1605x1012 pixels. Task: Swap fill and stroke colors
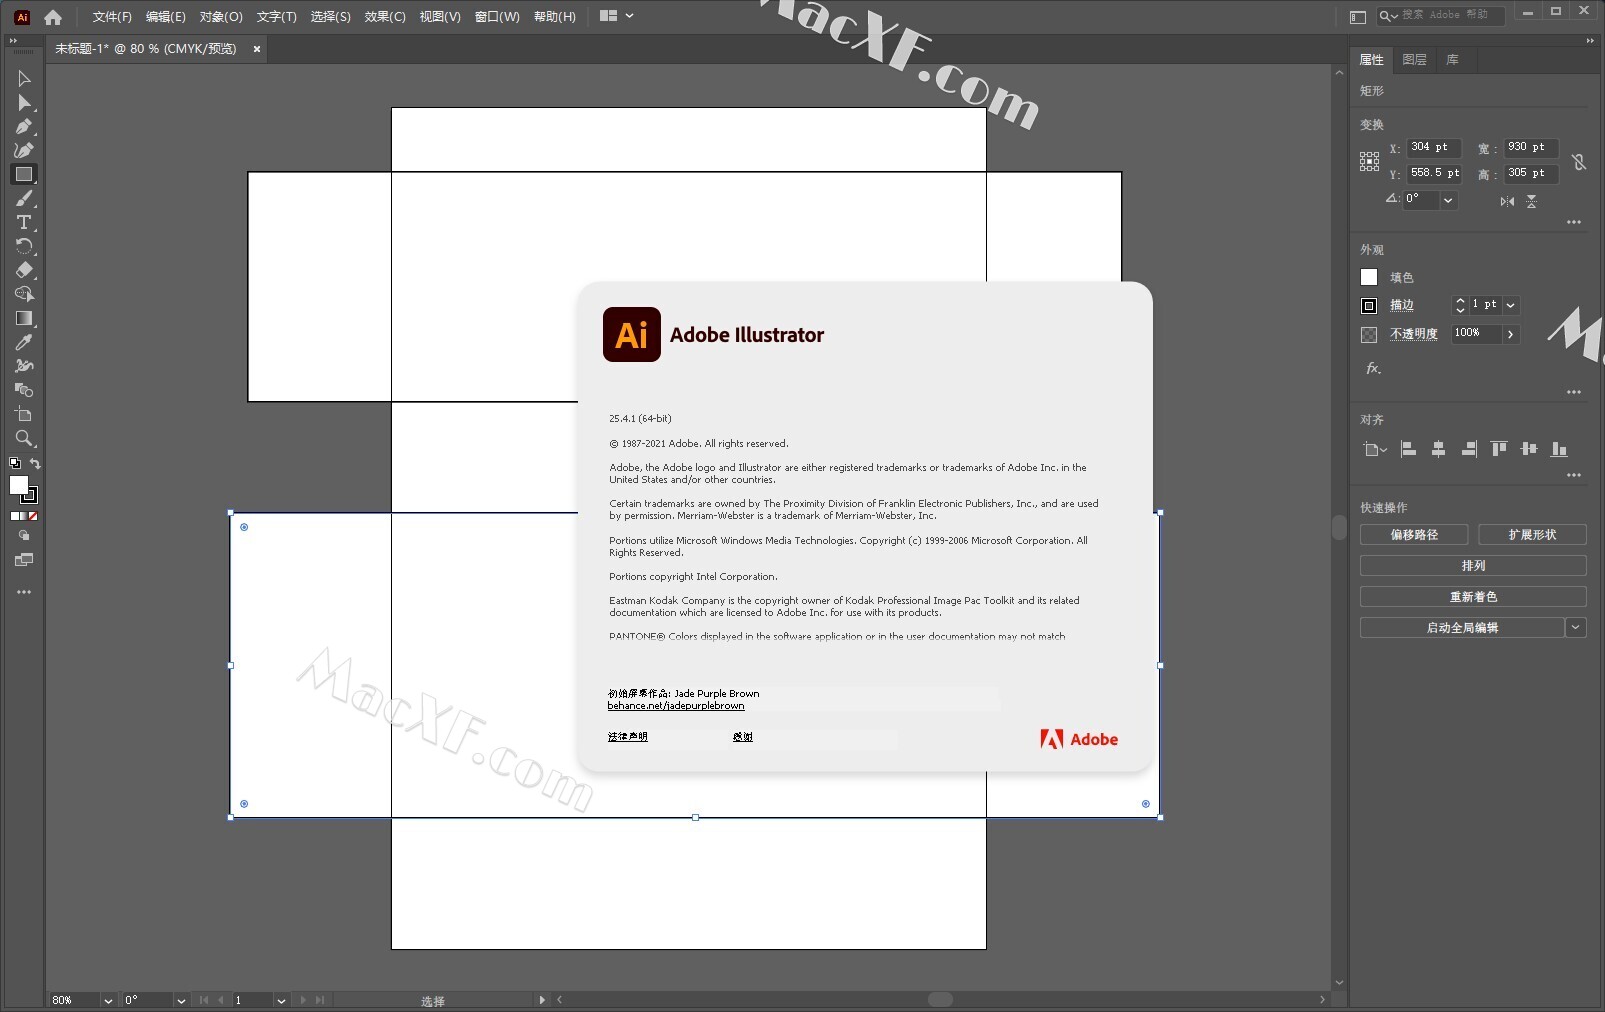click(x=35, y=463)
